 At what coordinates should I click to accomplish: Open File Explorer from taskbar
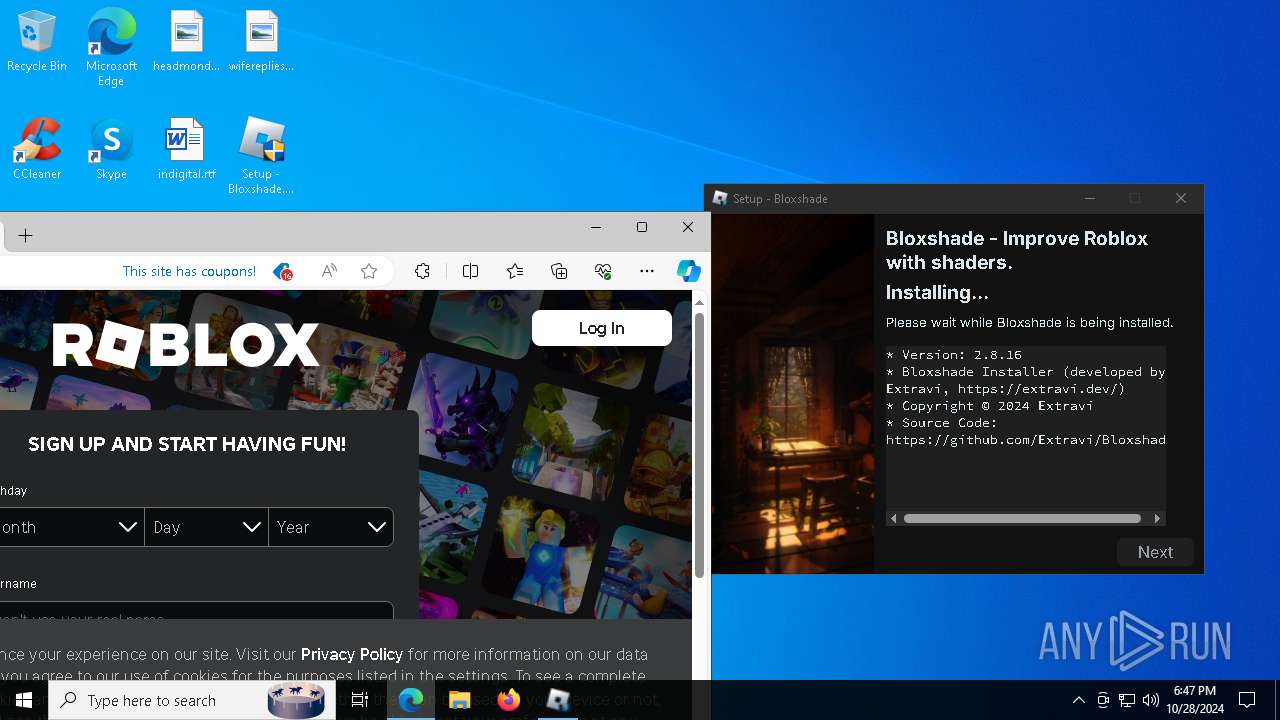460,700
